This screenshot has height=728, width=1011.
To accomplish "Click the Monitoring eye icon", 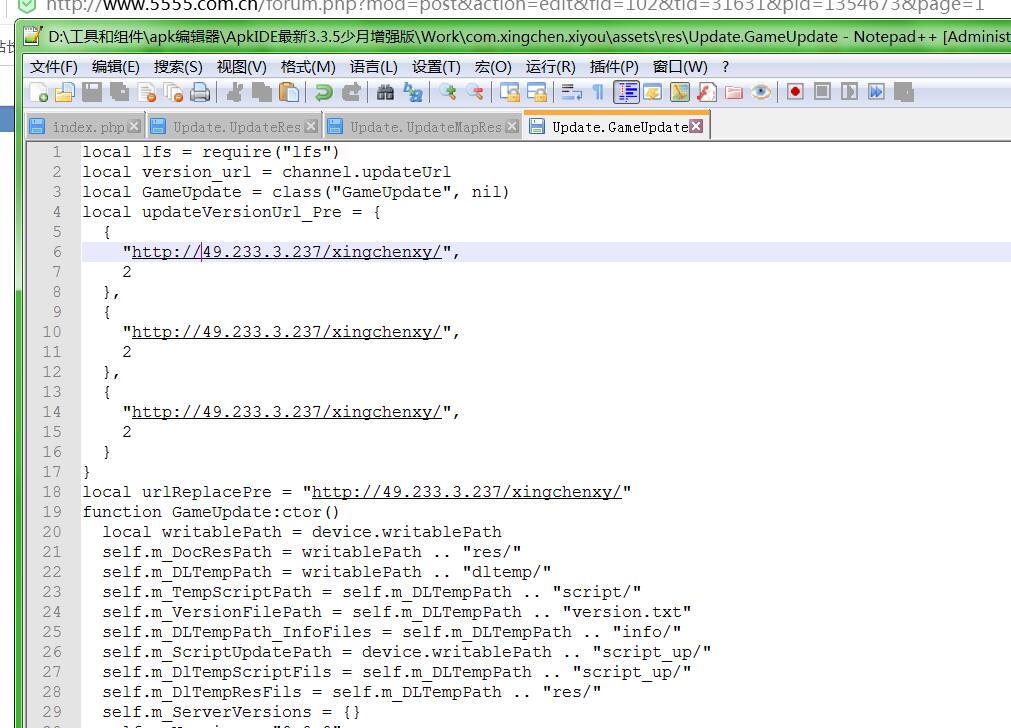I will (x=762, y=93).
